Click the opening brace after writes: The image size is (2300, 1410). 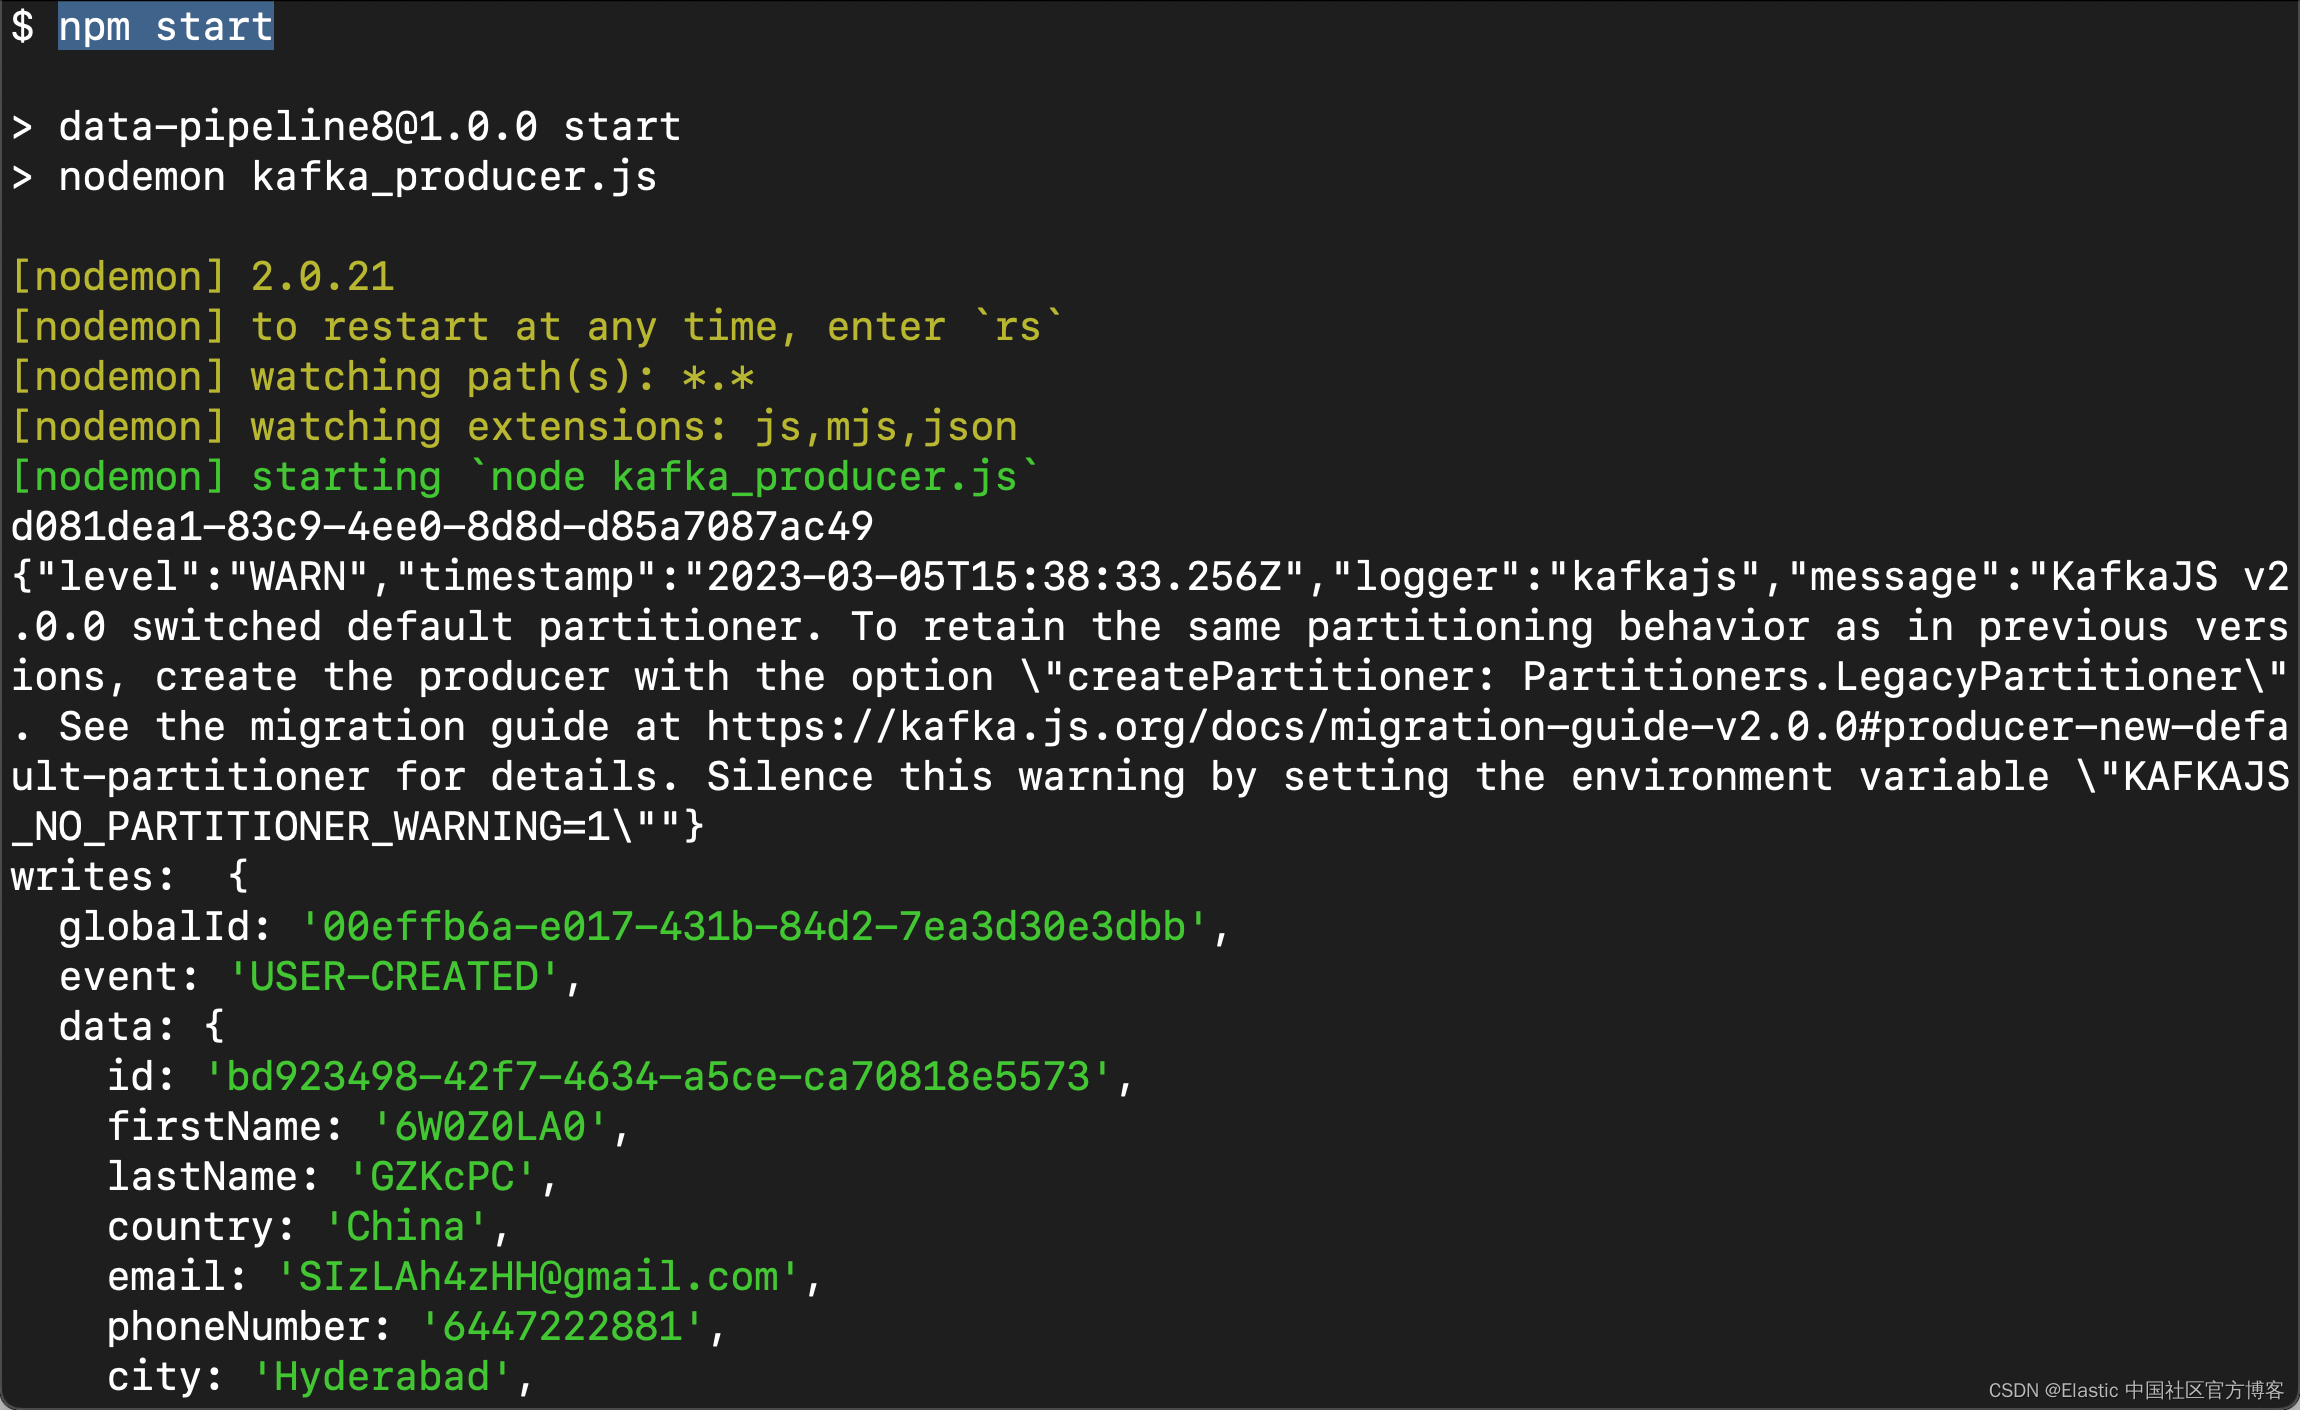(238, 877)
